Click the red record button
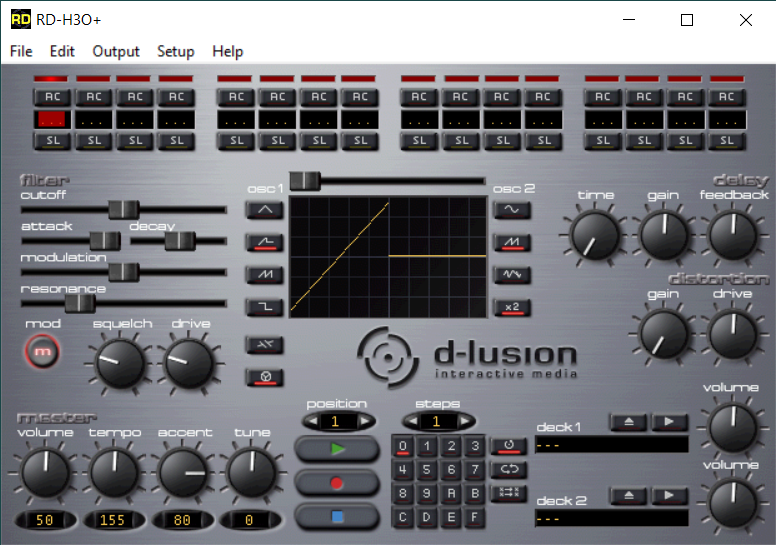Viewport: 776px width, 545px height. pyautogui.click(x=337, y=483)
